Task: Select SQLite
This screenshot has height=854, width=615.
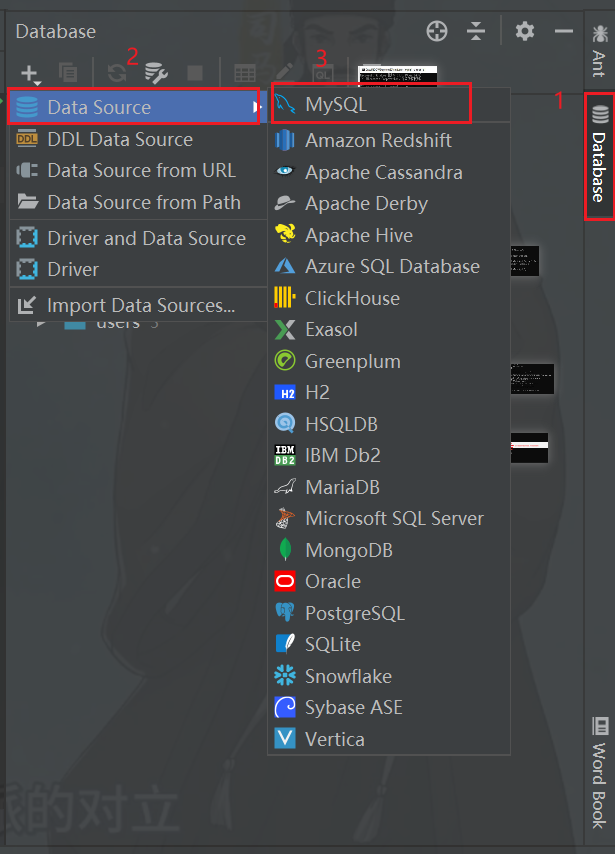Action: tap(389, 644)
